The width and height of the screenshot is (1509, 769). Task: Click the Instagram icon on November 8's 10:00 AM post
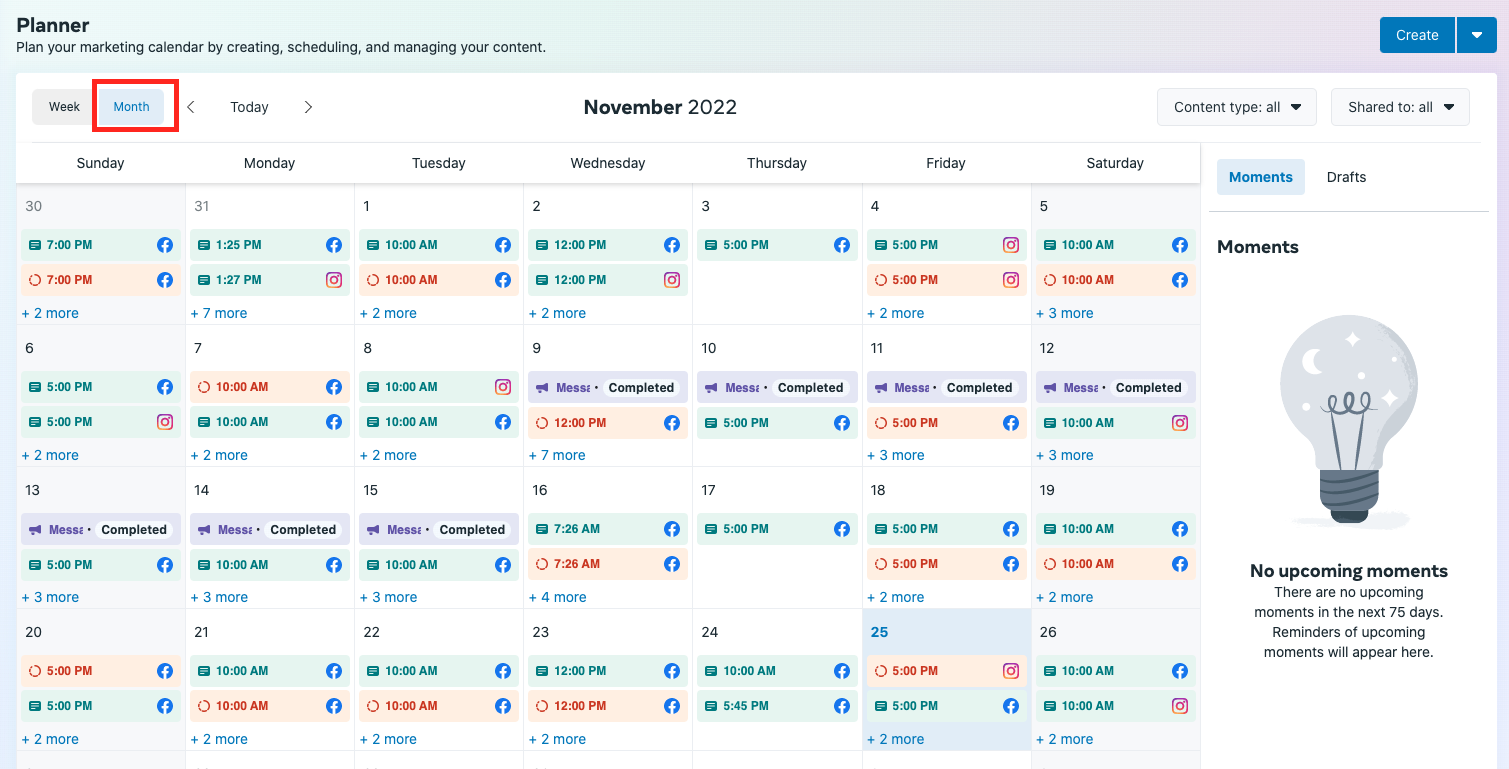(503, 387)
